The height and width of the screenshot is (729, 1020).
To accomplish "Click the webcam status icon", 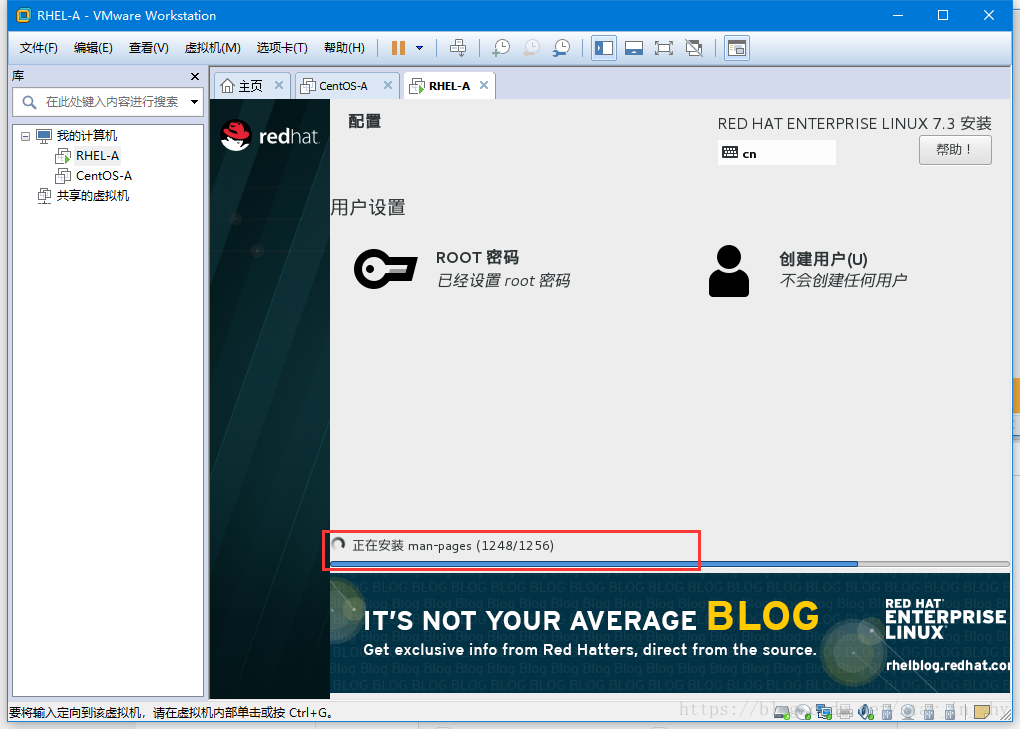I will (x=907, y=712).
